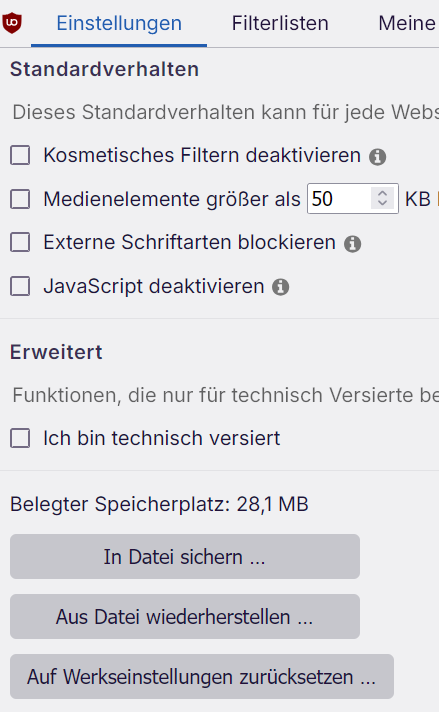Click the Erweitert section heading
The image size is (439, 712).
coord(56,352)
